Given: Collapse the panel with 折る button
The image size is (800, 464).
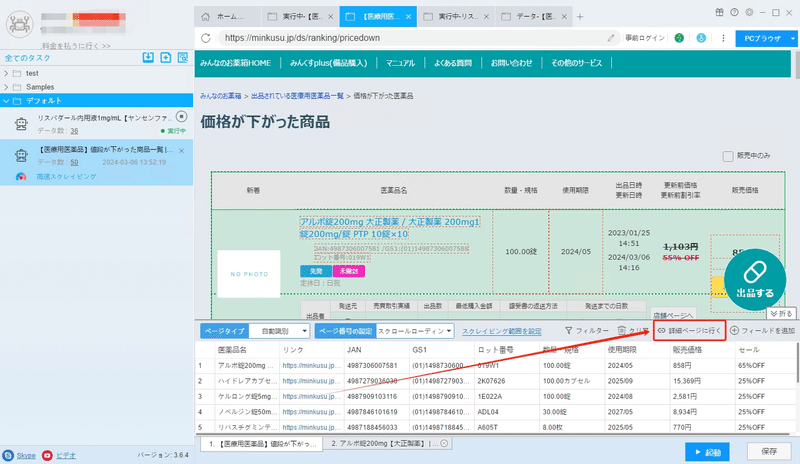Looking at the screenshot, I should (781, 313).
